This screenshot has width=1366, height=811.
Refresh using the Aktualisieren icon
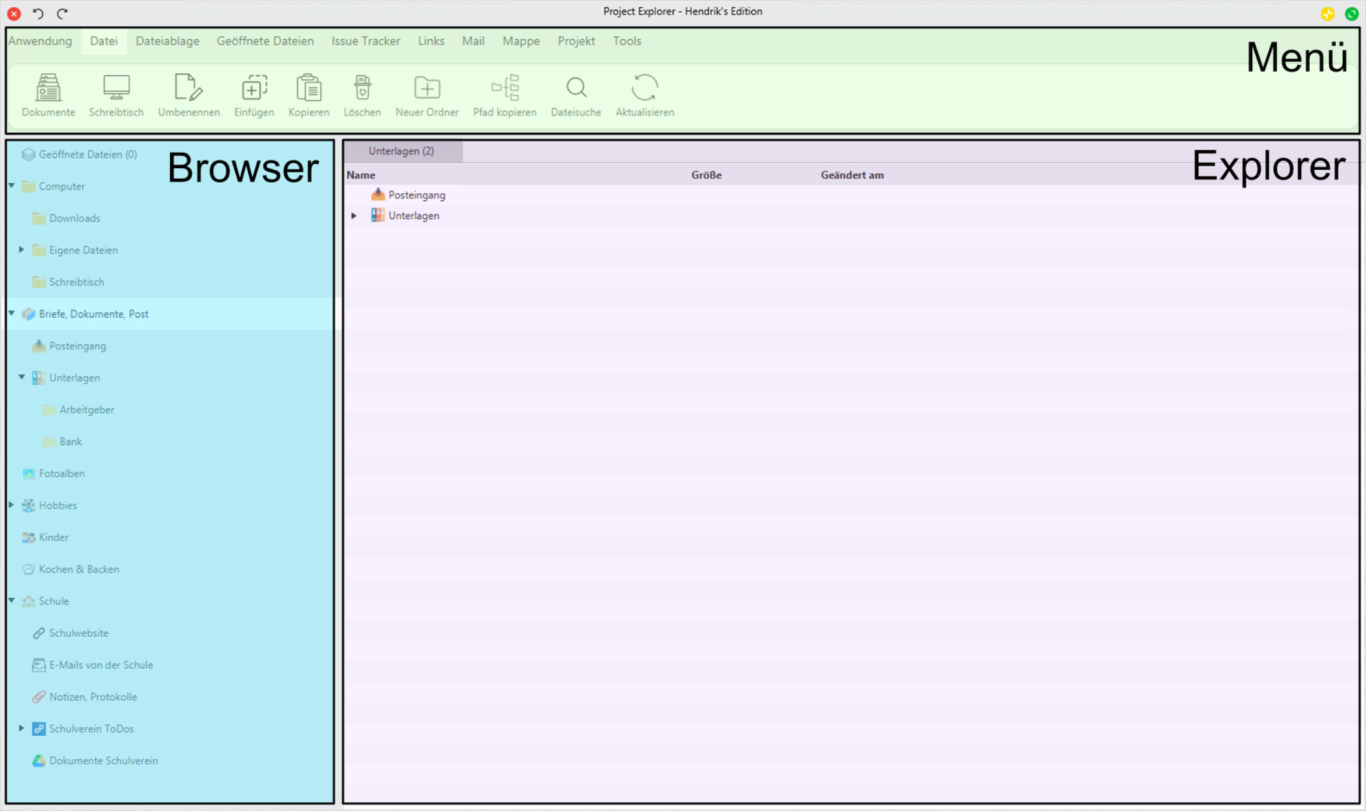coord(643,95)
